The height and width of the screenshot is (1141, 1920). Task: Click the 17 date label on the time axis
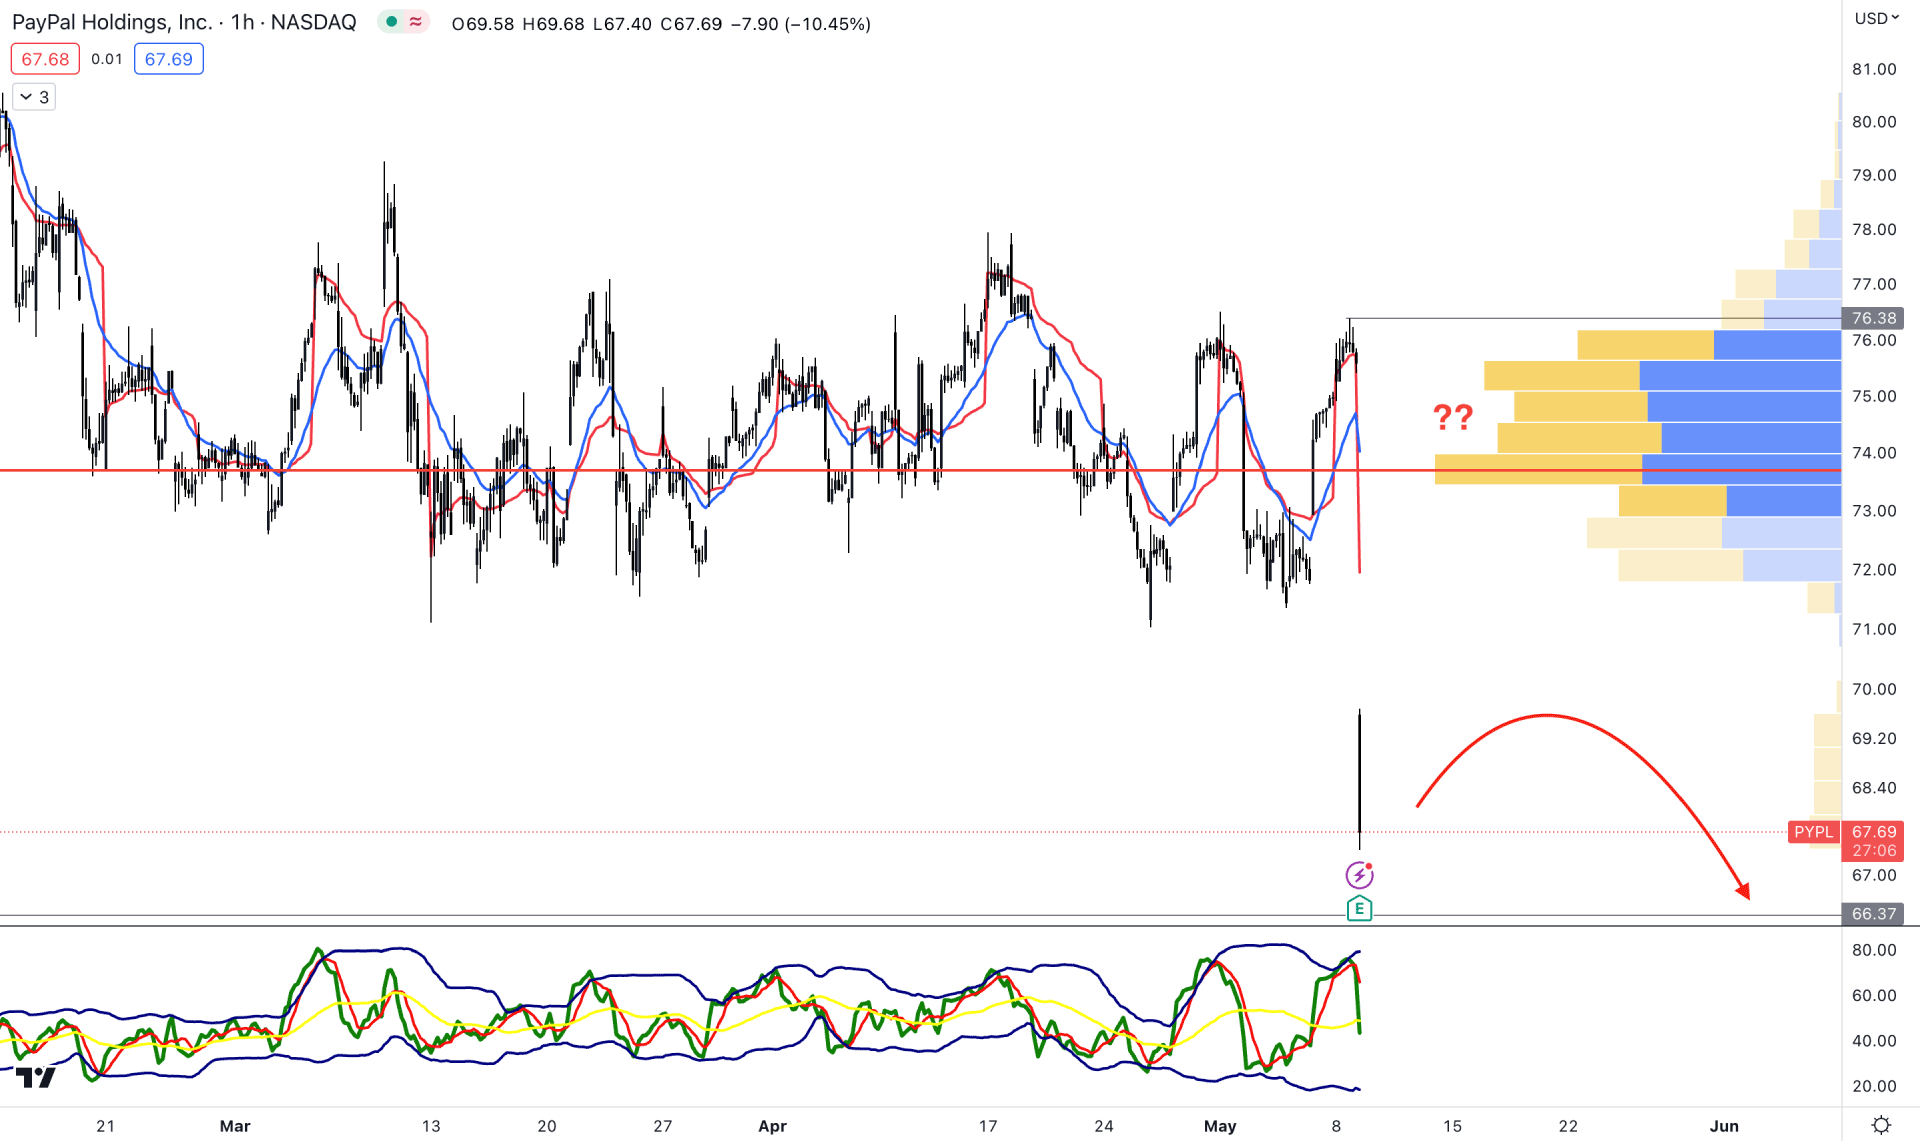coord(988,1126)
